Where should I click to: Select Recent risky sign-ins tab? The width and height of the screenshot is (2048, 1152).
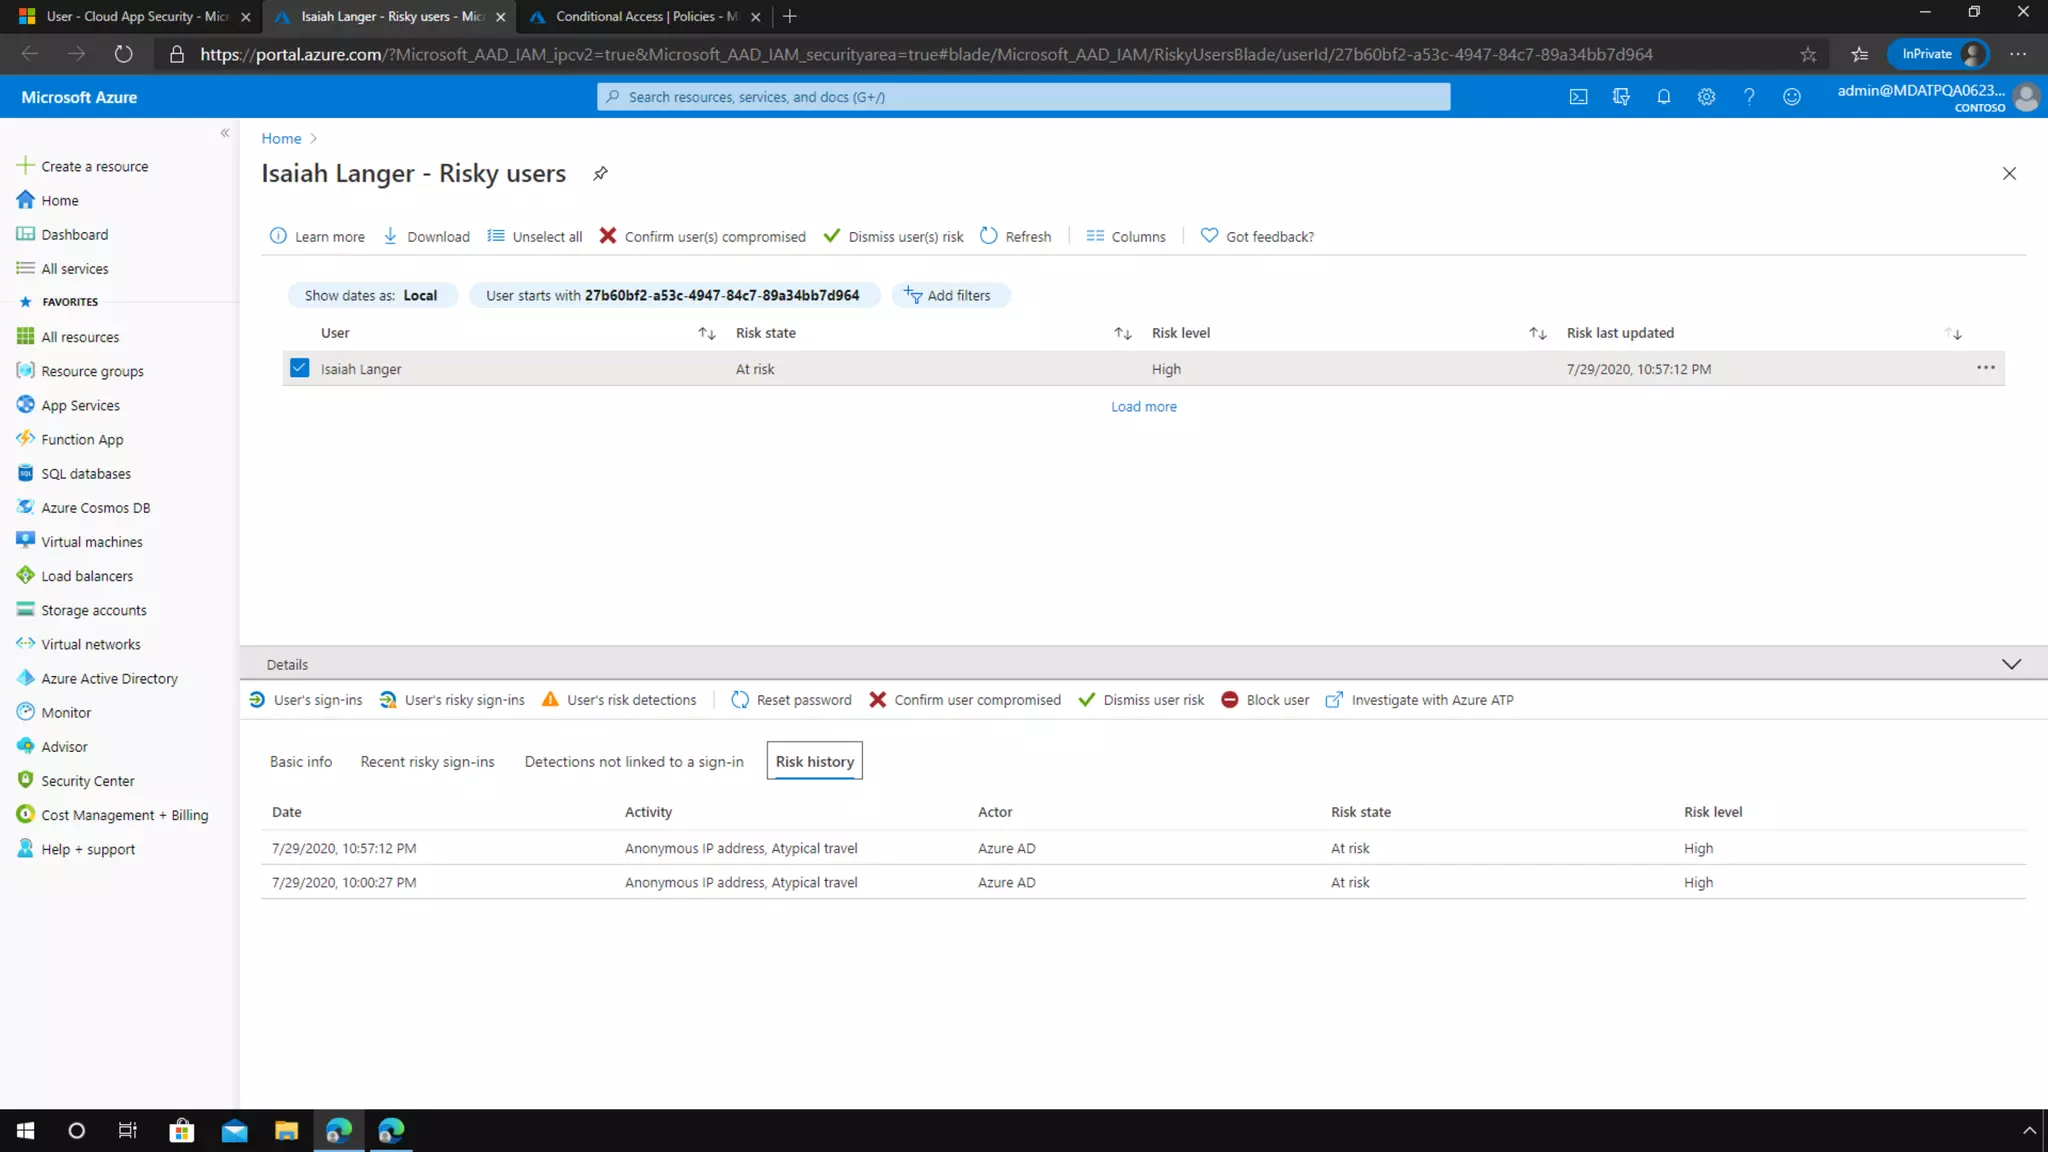427,762
